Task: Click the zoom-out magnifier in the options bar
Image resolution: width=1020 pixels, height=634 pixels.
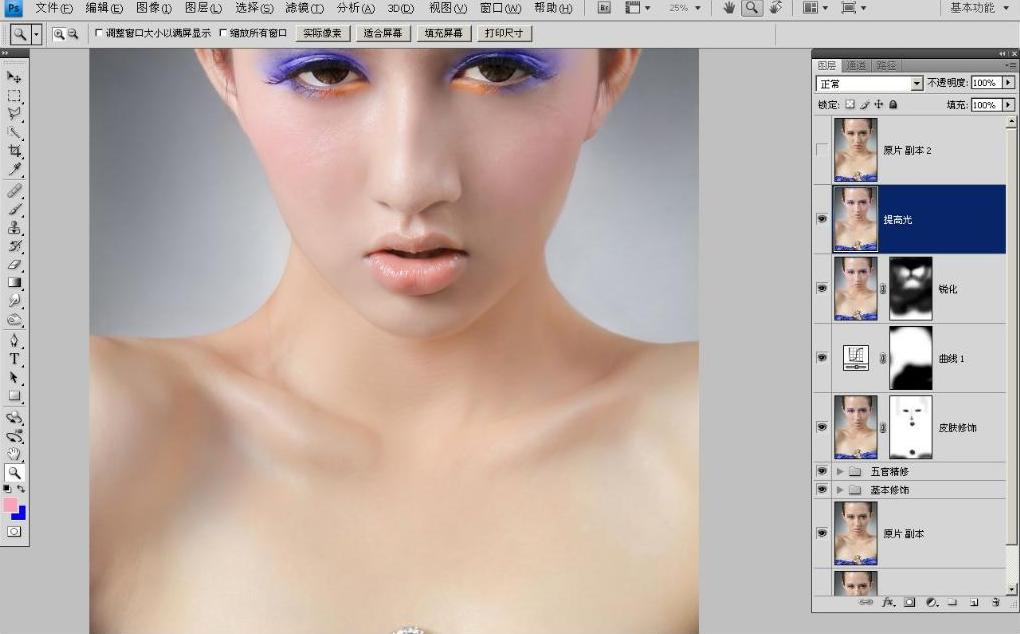Action: pyautogui.click(x=73, y=34)
